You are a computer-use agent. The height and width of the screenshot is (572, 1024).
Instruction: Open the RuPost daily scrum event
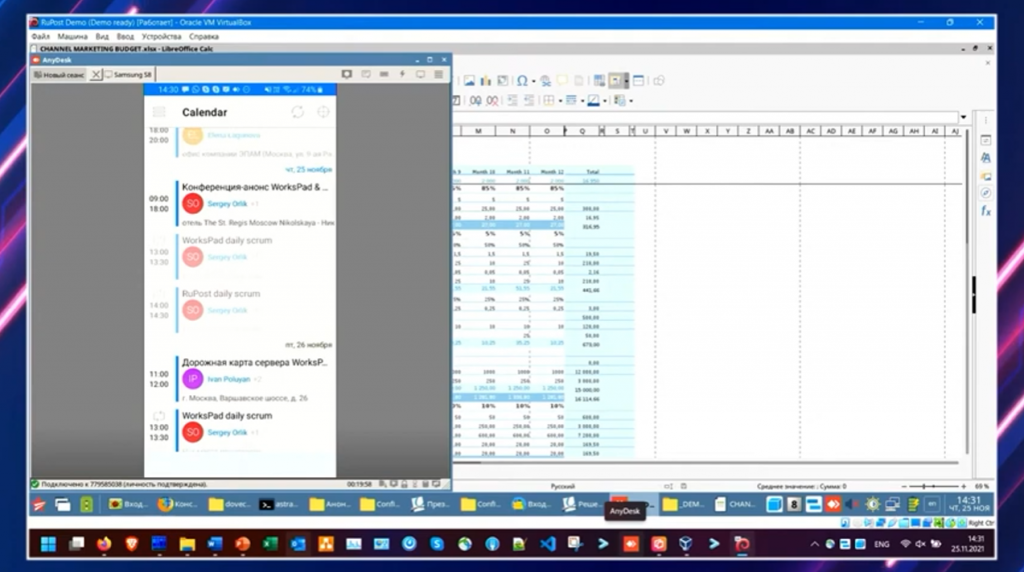pos(255,310)
